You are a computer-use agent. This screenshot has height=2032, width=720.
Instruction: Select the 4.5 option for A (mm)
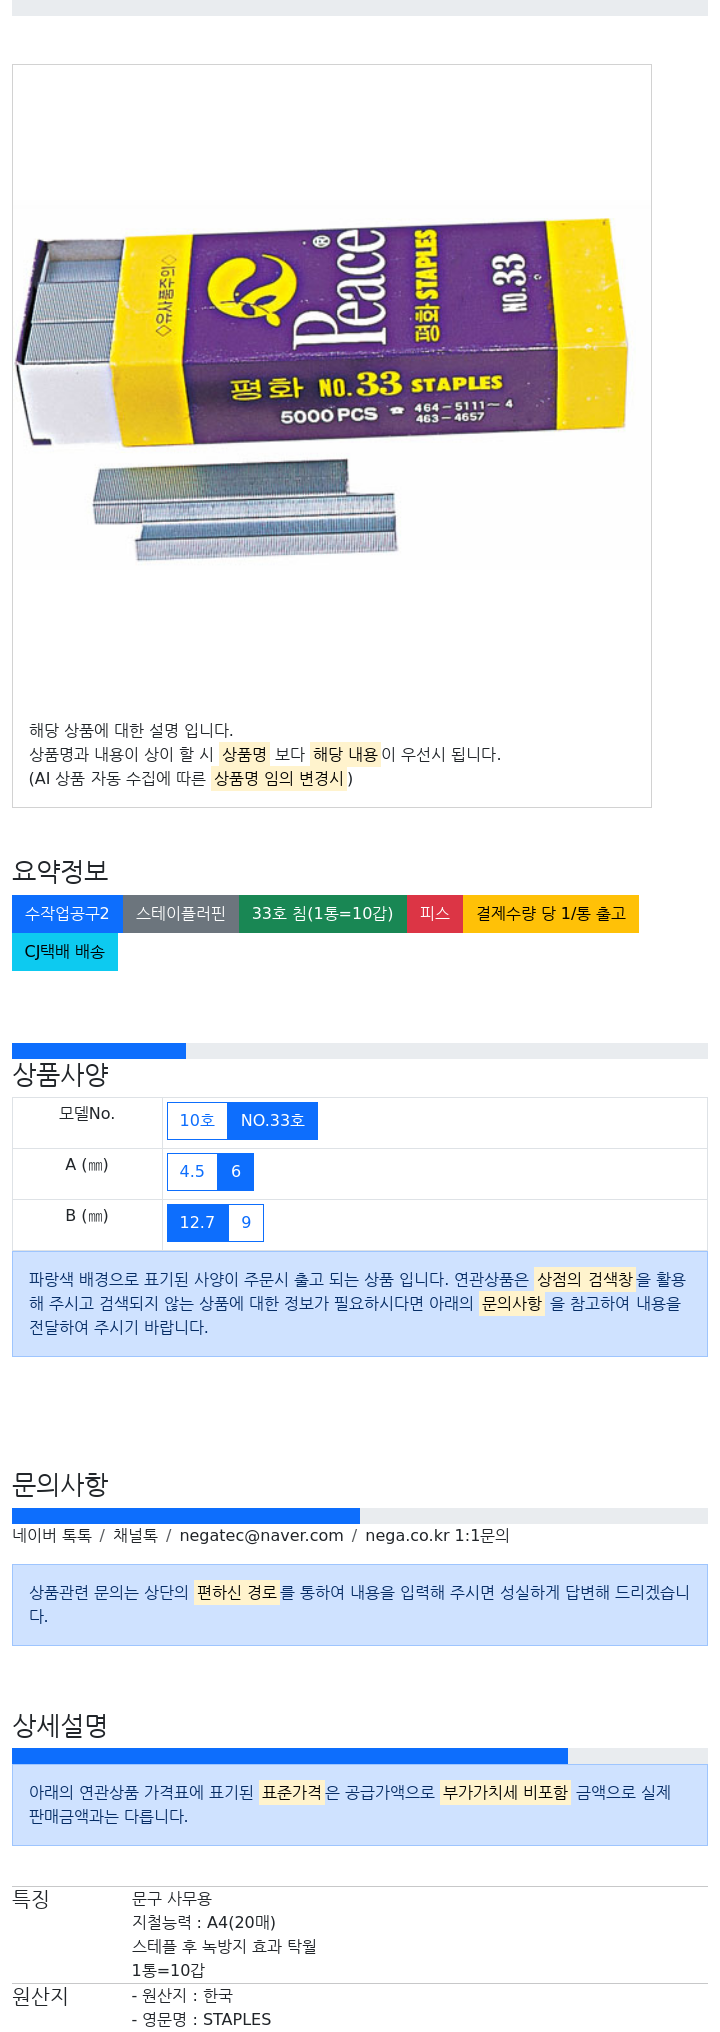point(192,1172)
